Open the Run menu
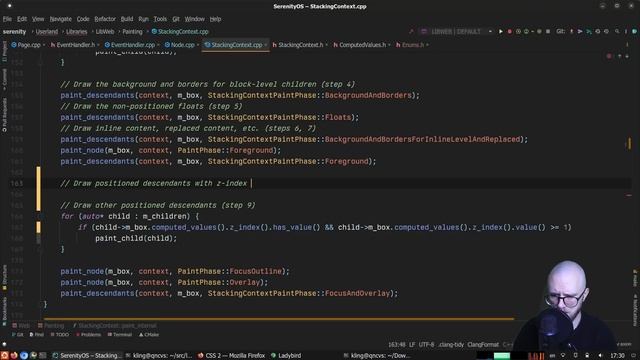Screen dimensions: 640x360 [143, 19]
